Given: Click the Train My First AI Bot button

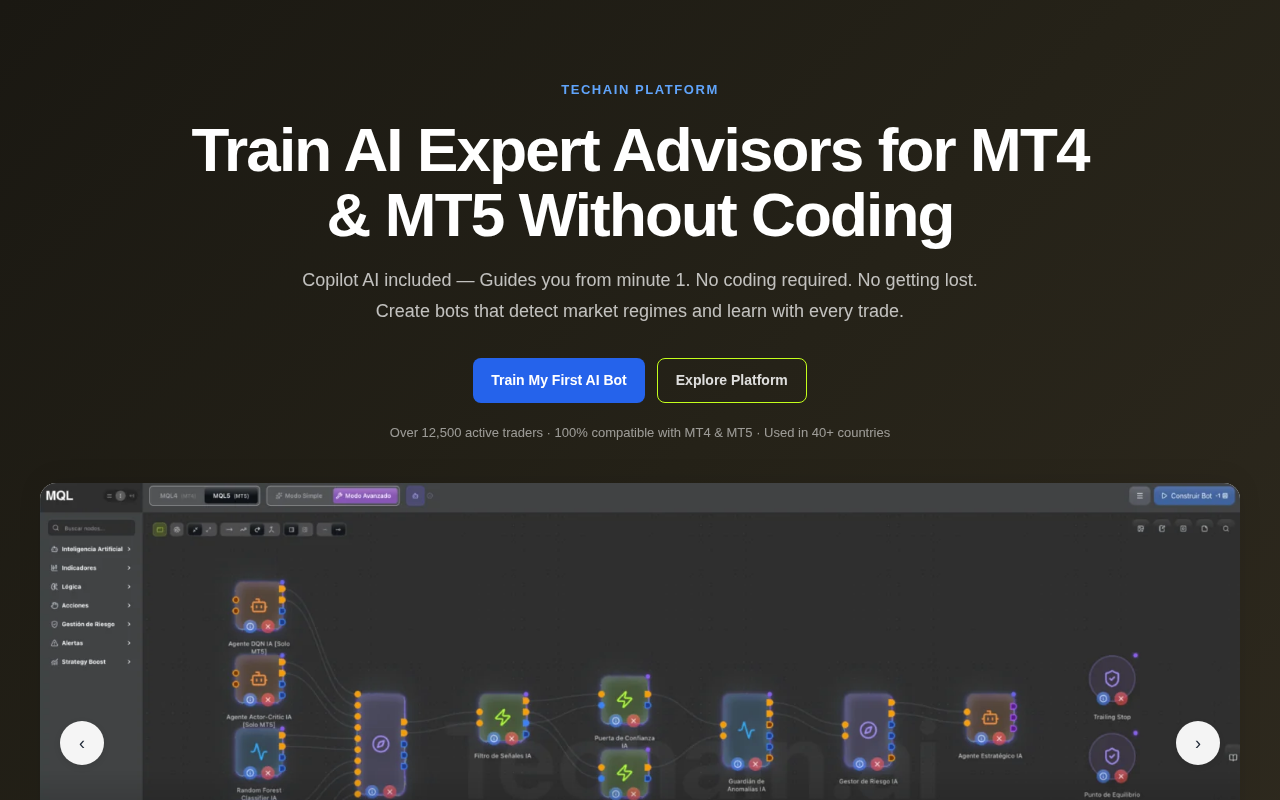Looking at the screenshot, I should click(x=559, y=380).
